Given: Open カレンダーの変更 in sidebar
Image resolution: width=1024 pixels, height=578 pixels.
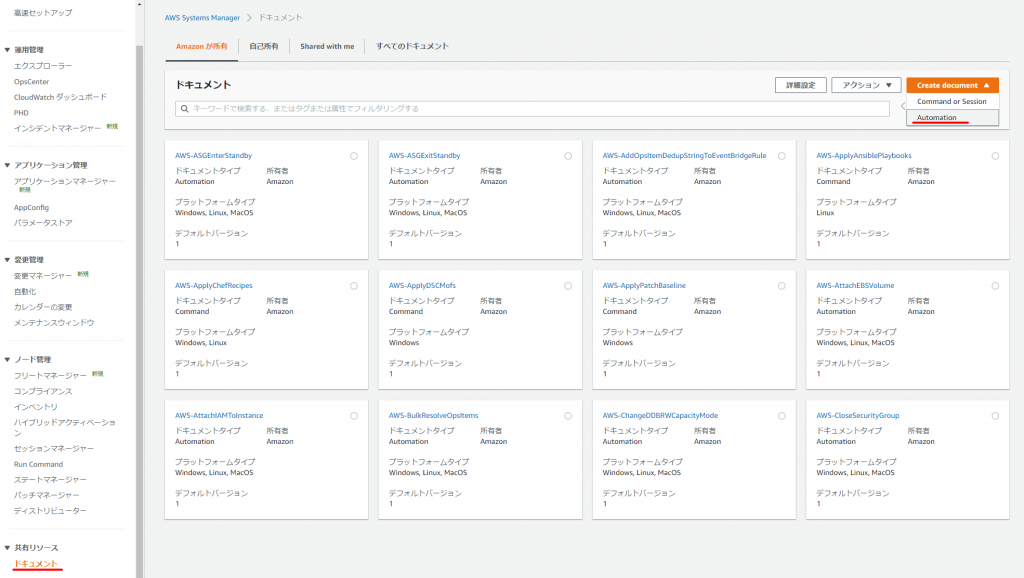Looking at the screenshot, I should 43,308.
